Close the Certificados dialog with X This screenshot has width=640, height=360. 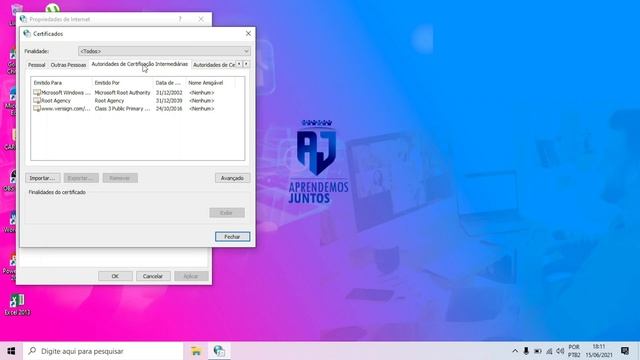[x=248, y=33]
